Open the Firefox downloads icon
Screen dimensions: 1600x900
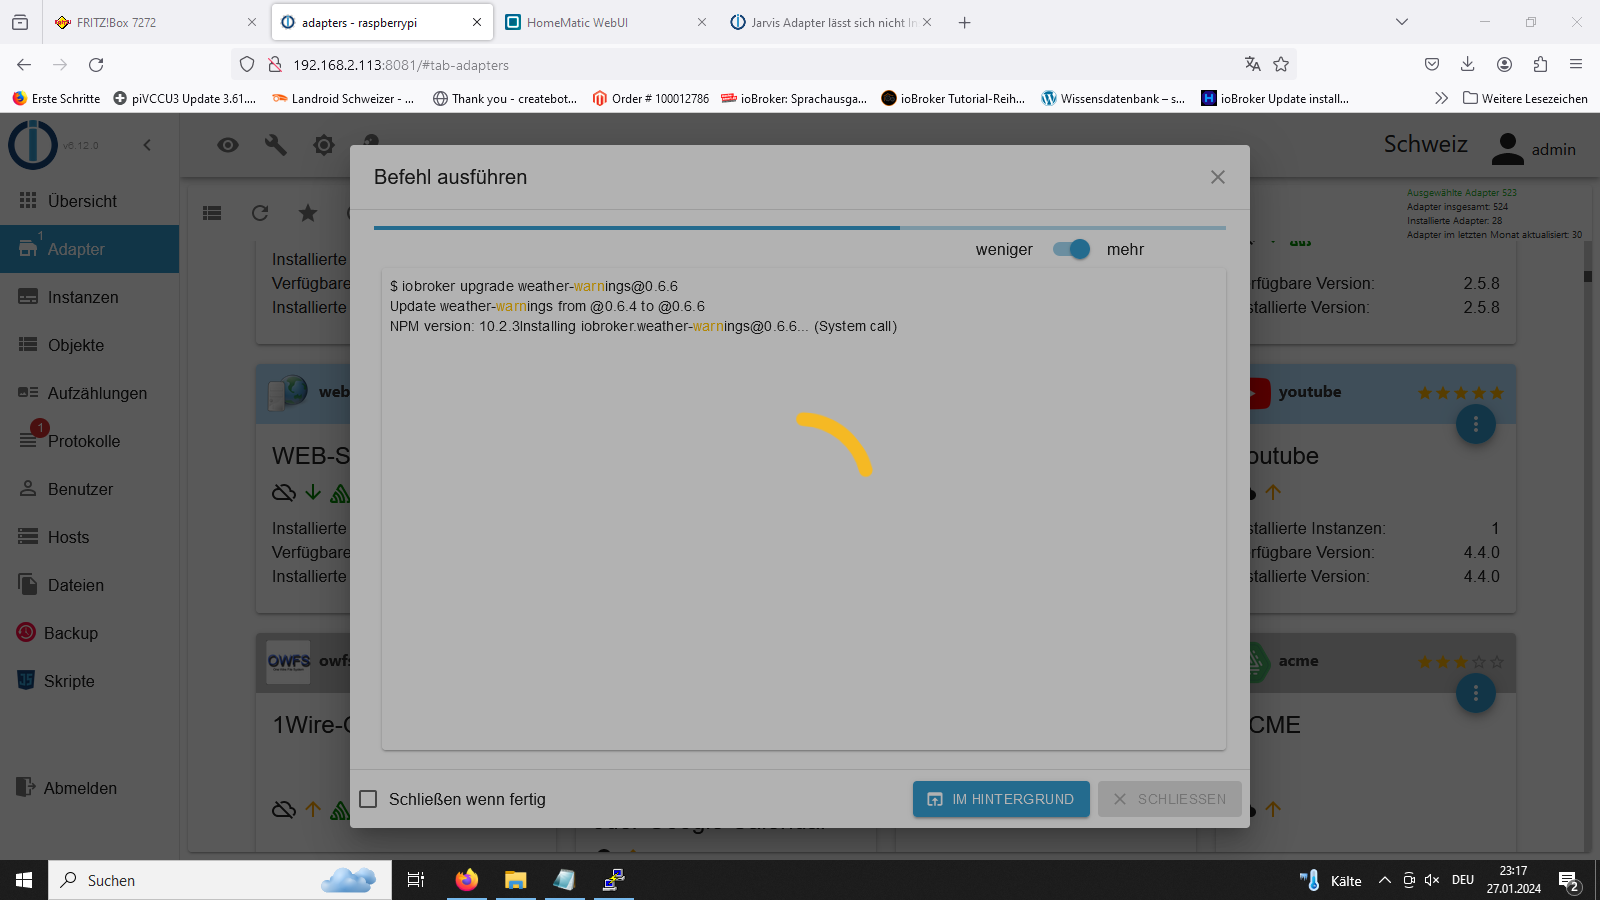click(x=1467, y=64)
